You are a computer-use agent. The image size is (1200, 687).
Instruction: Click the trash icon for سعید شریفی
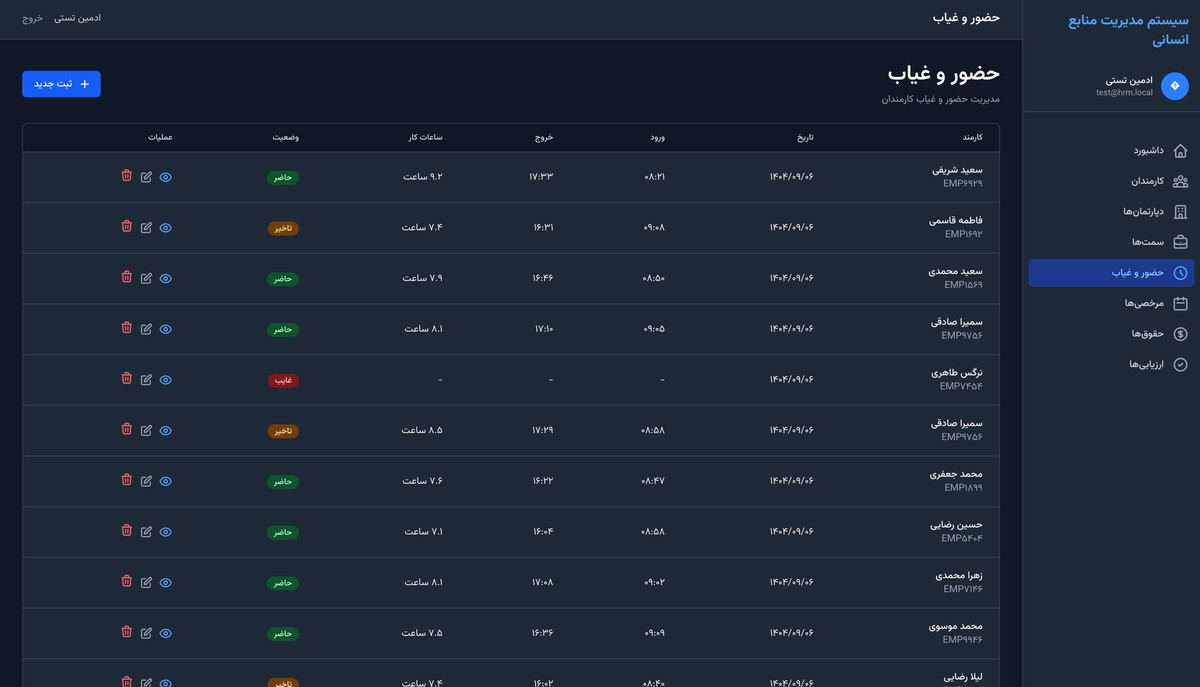click(x=127, y=176)
